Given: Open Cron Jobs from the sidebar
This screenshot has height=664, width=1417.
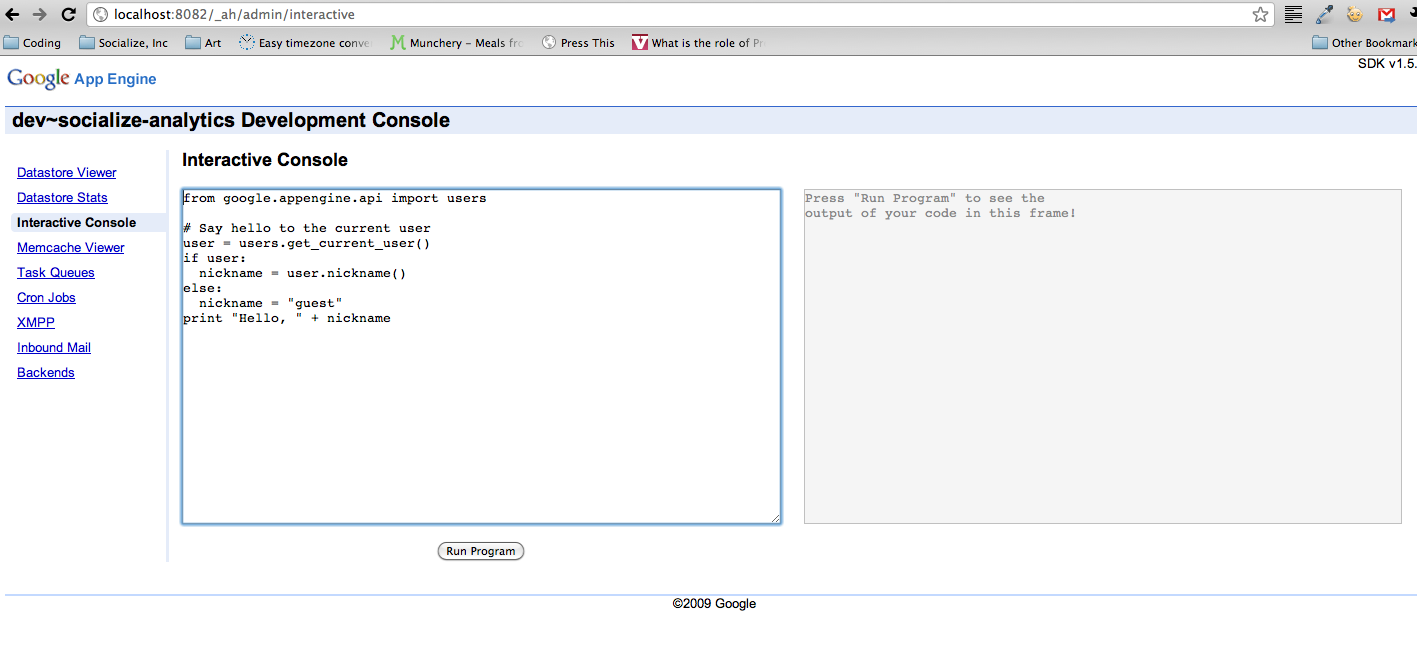Looking at the screenshot, I should point(46,298).
